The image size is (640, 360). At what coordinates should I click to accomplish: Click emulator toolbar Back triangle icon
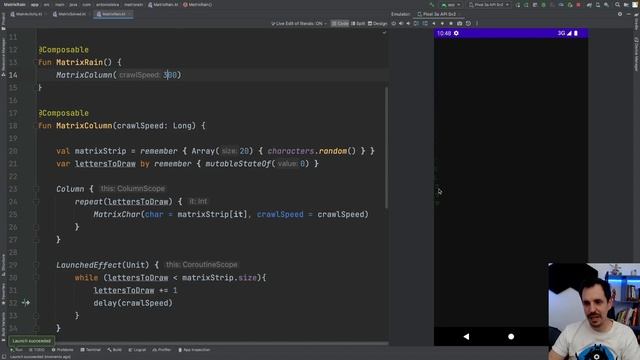tap(433, 23)
